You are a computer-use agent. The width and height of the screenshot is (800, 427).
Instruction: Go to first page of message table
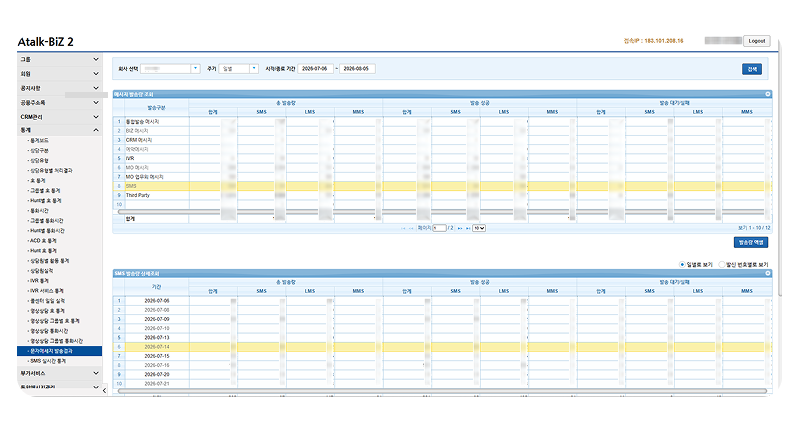click(x=403, y=229)
